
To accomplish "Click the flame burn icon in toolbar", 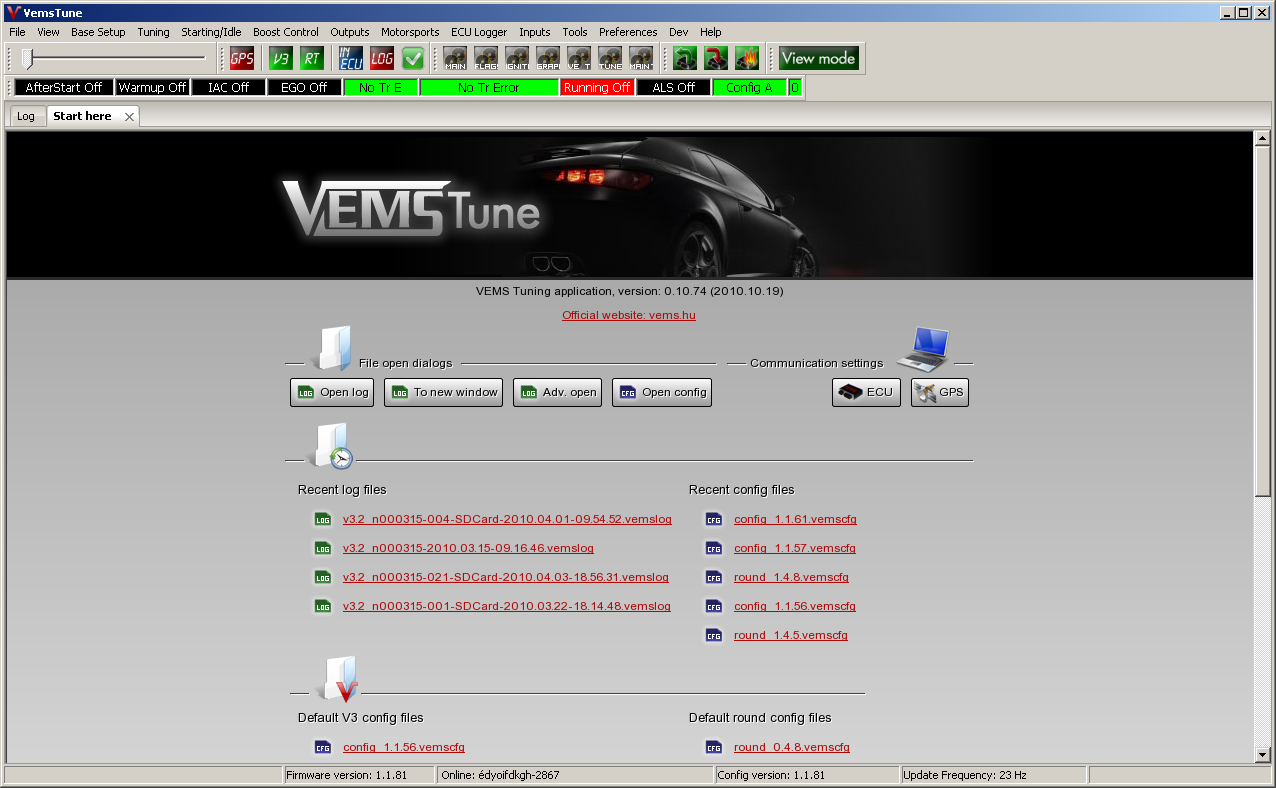I will click(x=747, y=58).
